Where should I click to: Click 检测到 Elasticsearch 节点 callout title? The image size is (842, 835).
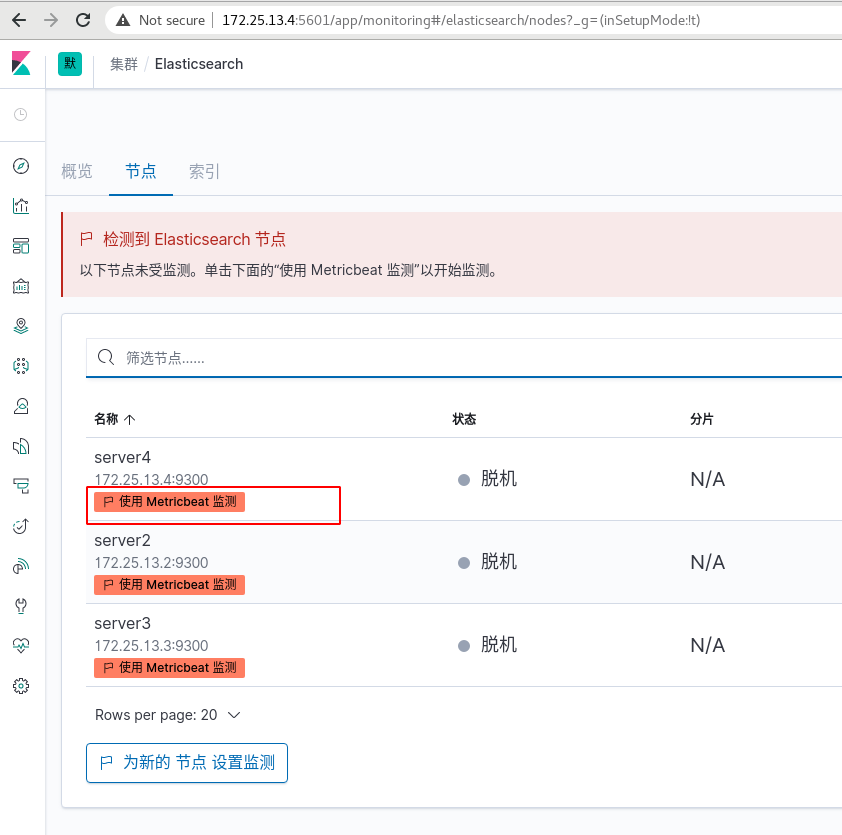194,239
